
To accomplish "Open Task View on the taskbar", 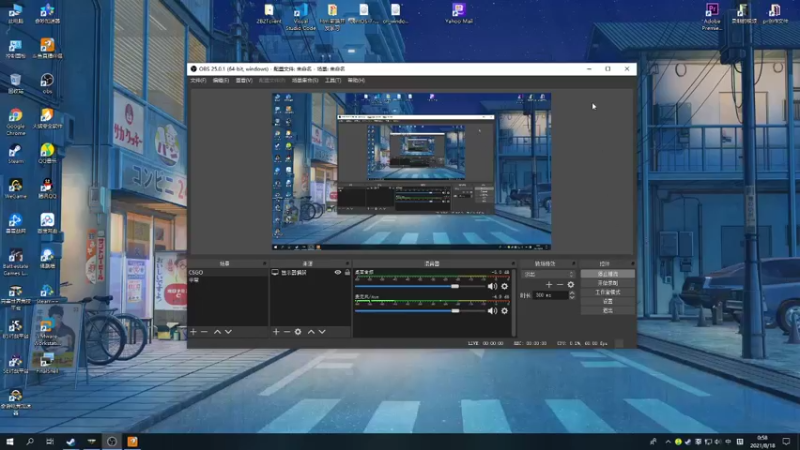I will click(49, 441).
